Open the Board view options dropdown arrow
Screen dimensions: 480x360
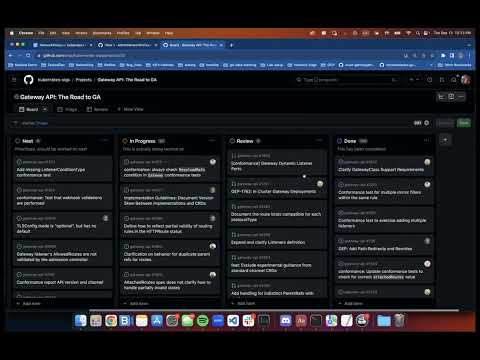click(45, 109)
